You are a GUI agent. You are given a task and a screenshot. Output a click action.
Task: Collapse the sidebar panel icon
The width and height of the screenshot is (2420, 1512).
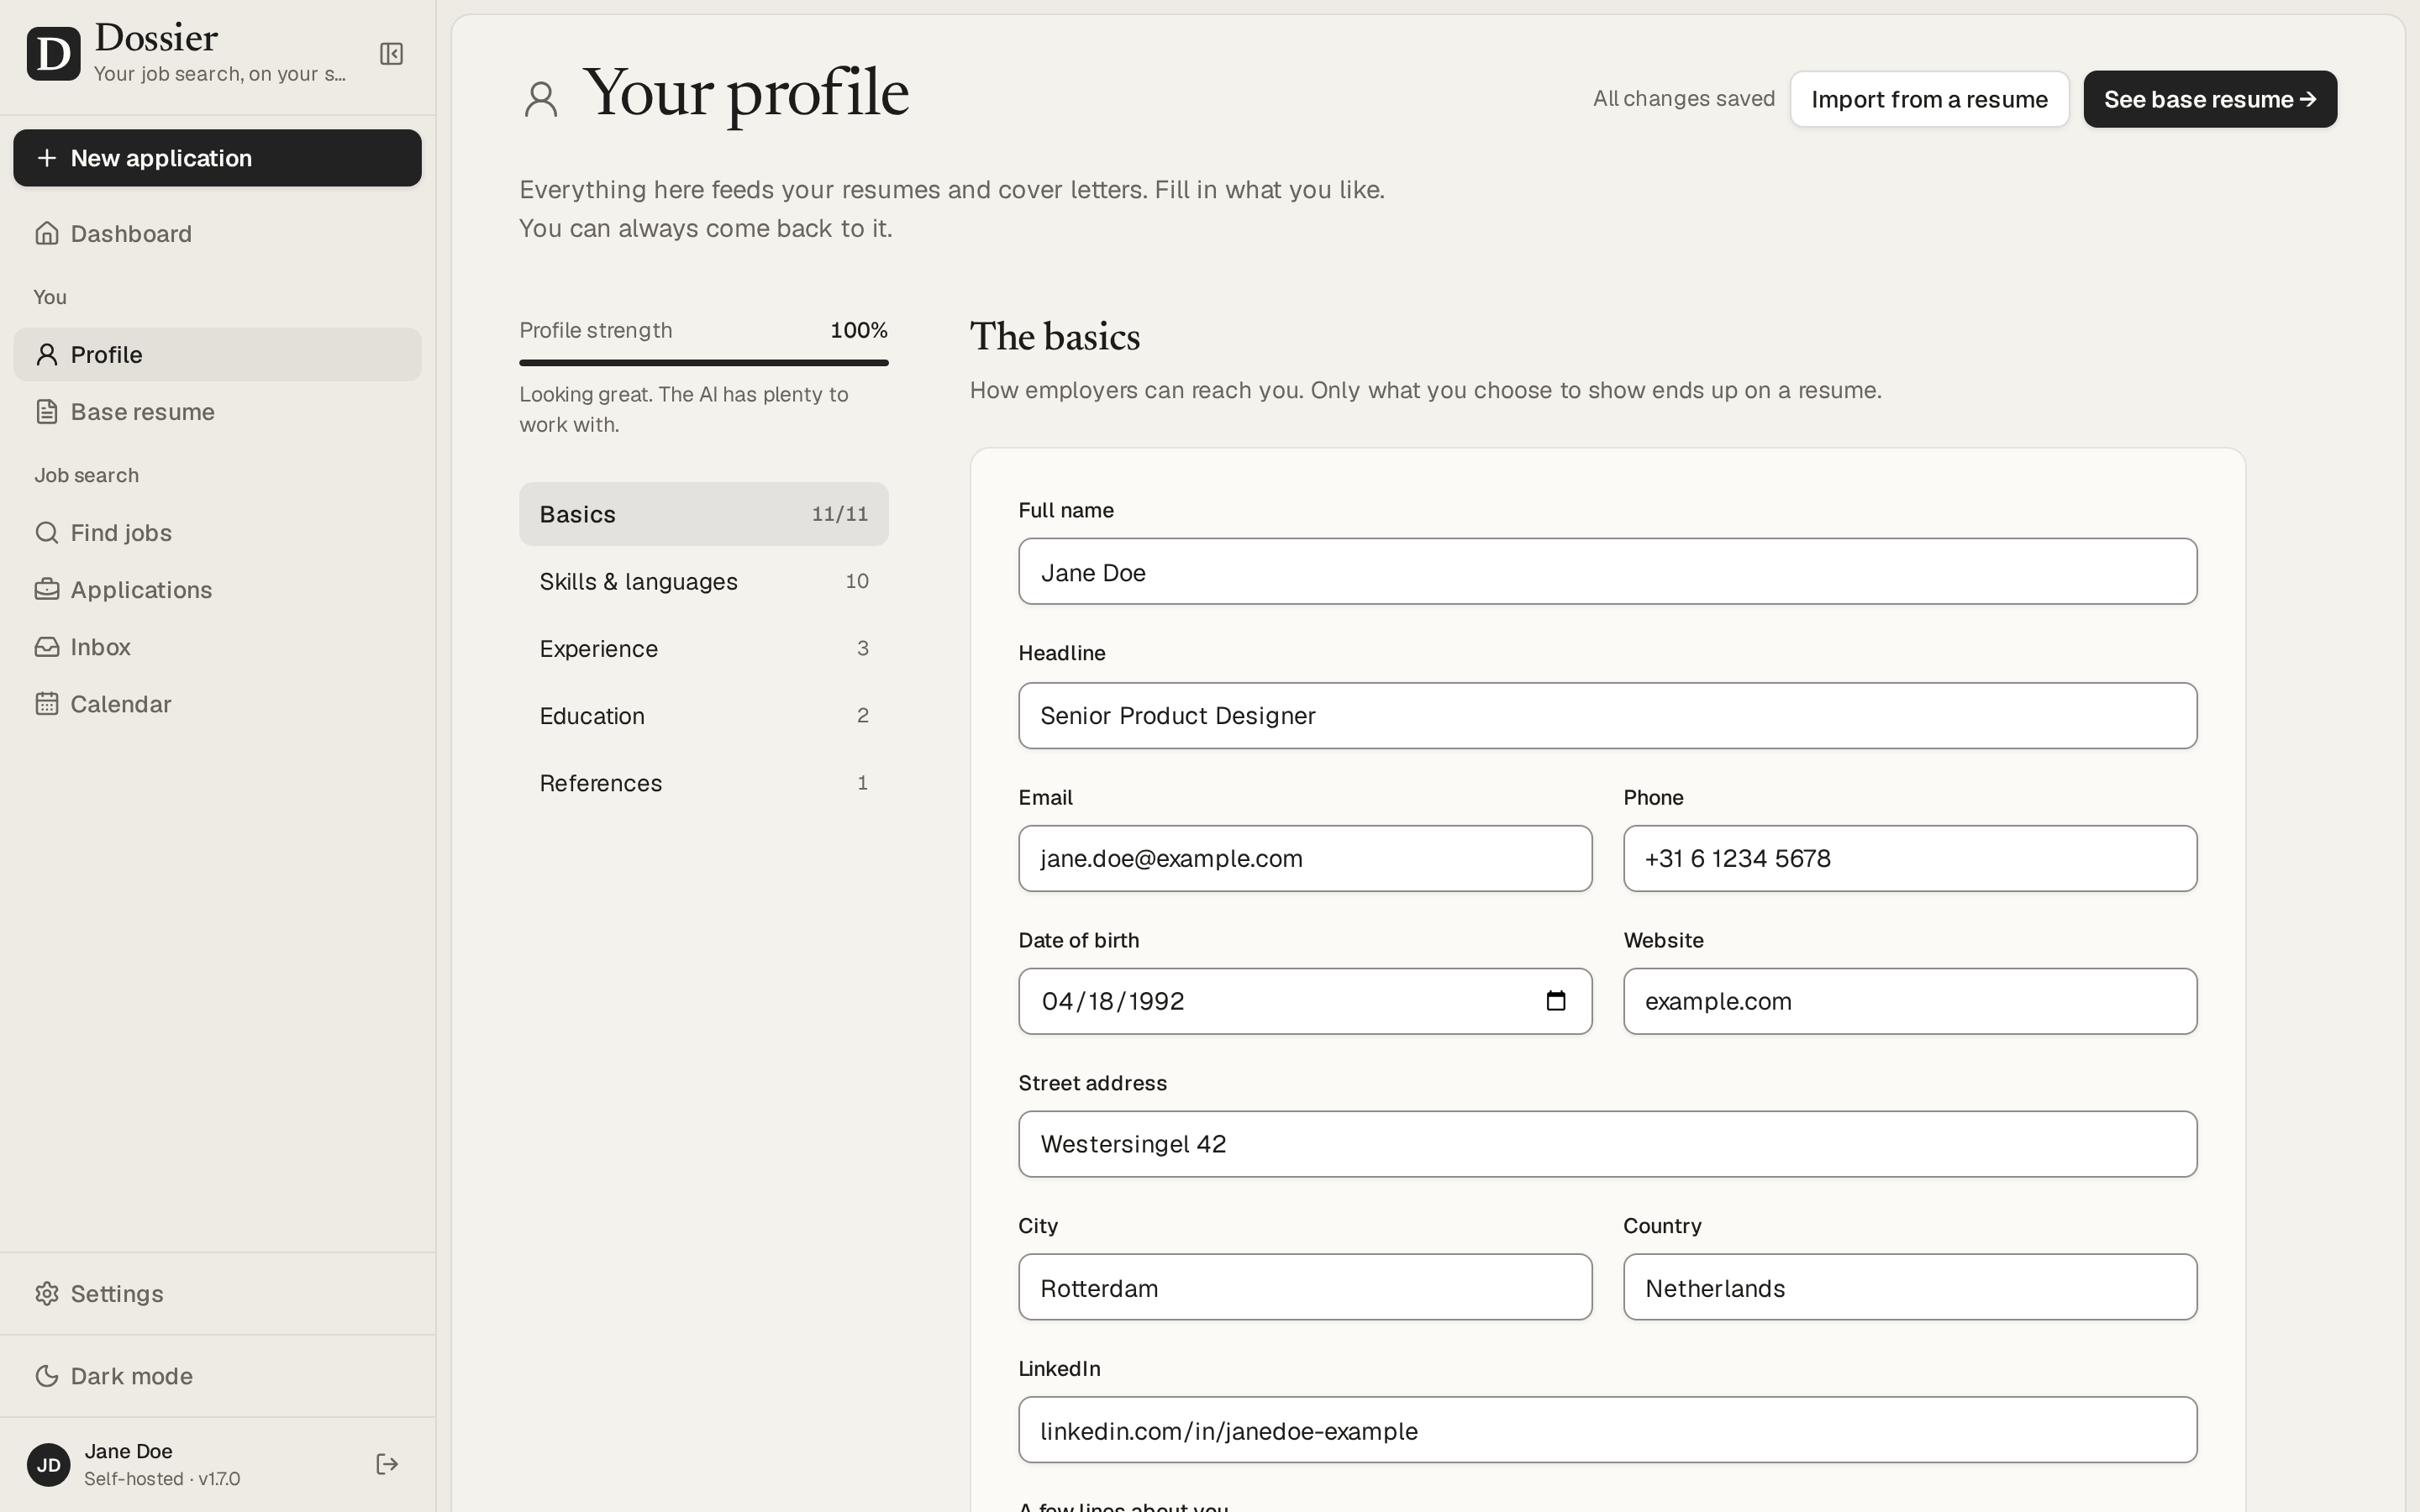tap(391, 54)
